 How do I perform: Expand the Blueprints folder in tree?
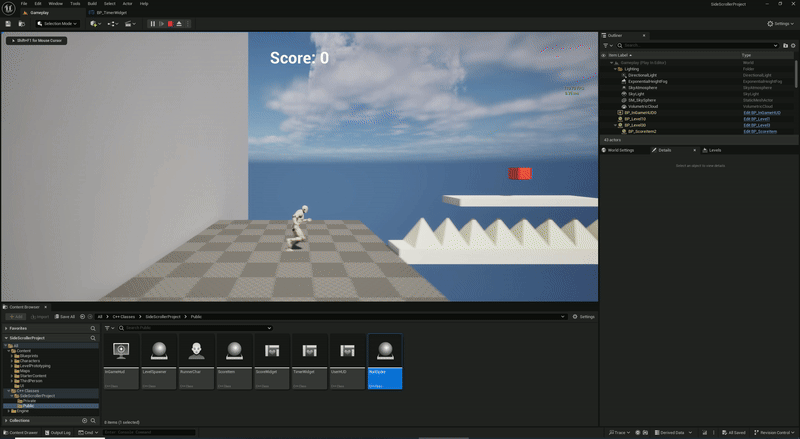(12, 356)
